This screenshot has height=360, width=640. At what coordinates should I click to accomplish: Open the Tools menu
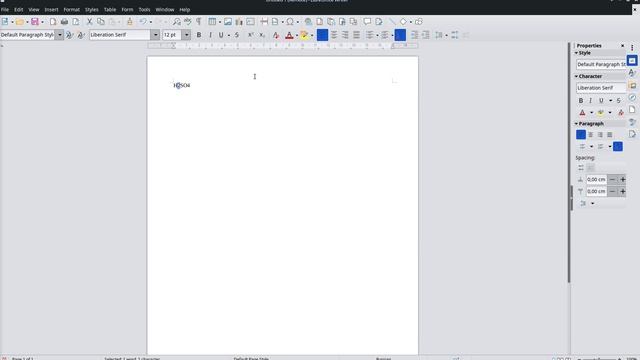click(x=144, y=9)
